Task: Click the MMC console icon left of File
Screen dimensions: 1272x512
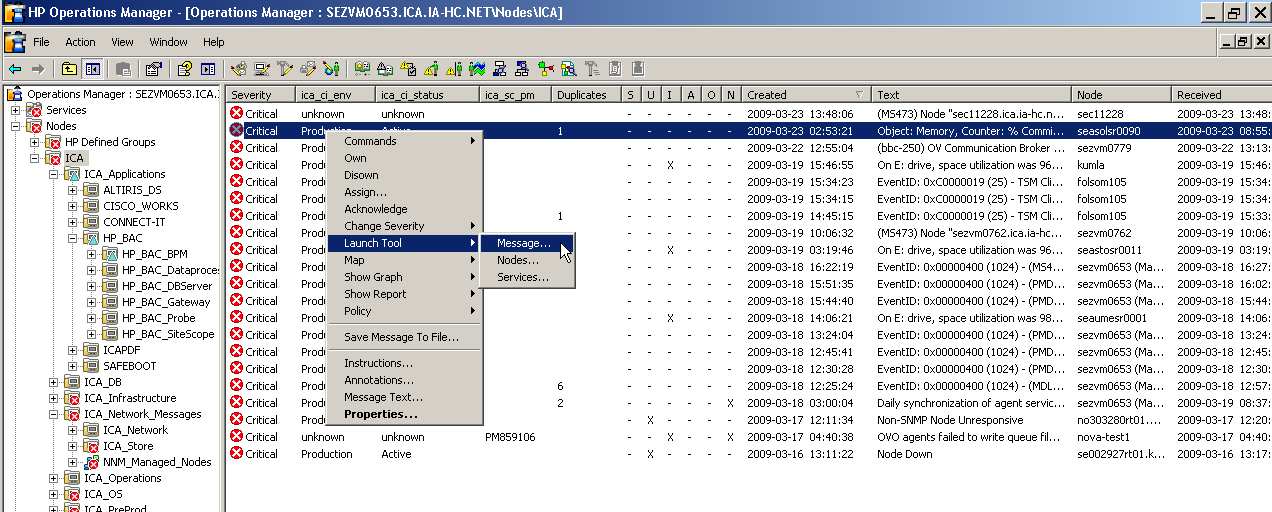Action: point(15,42)
